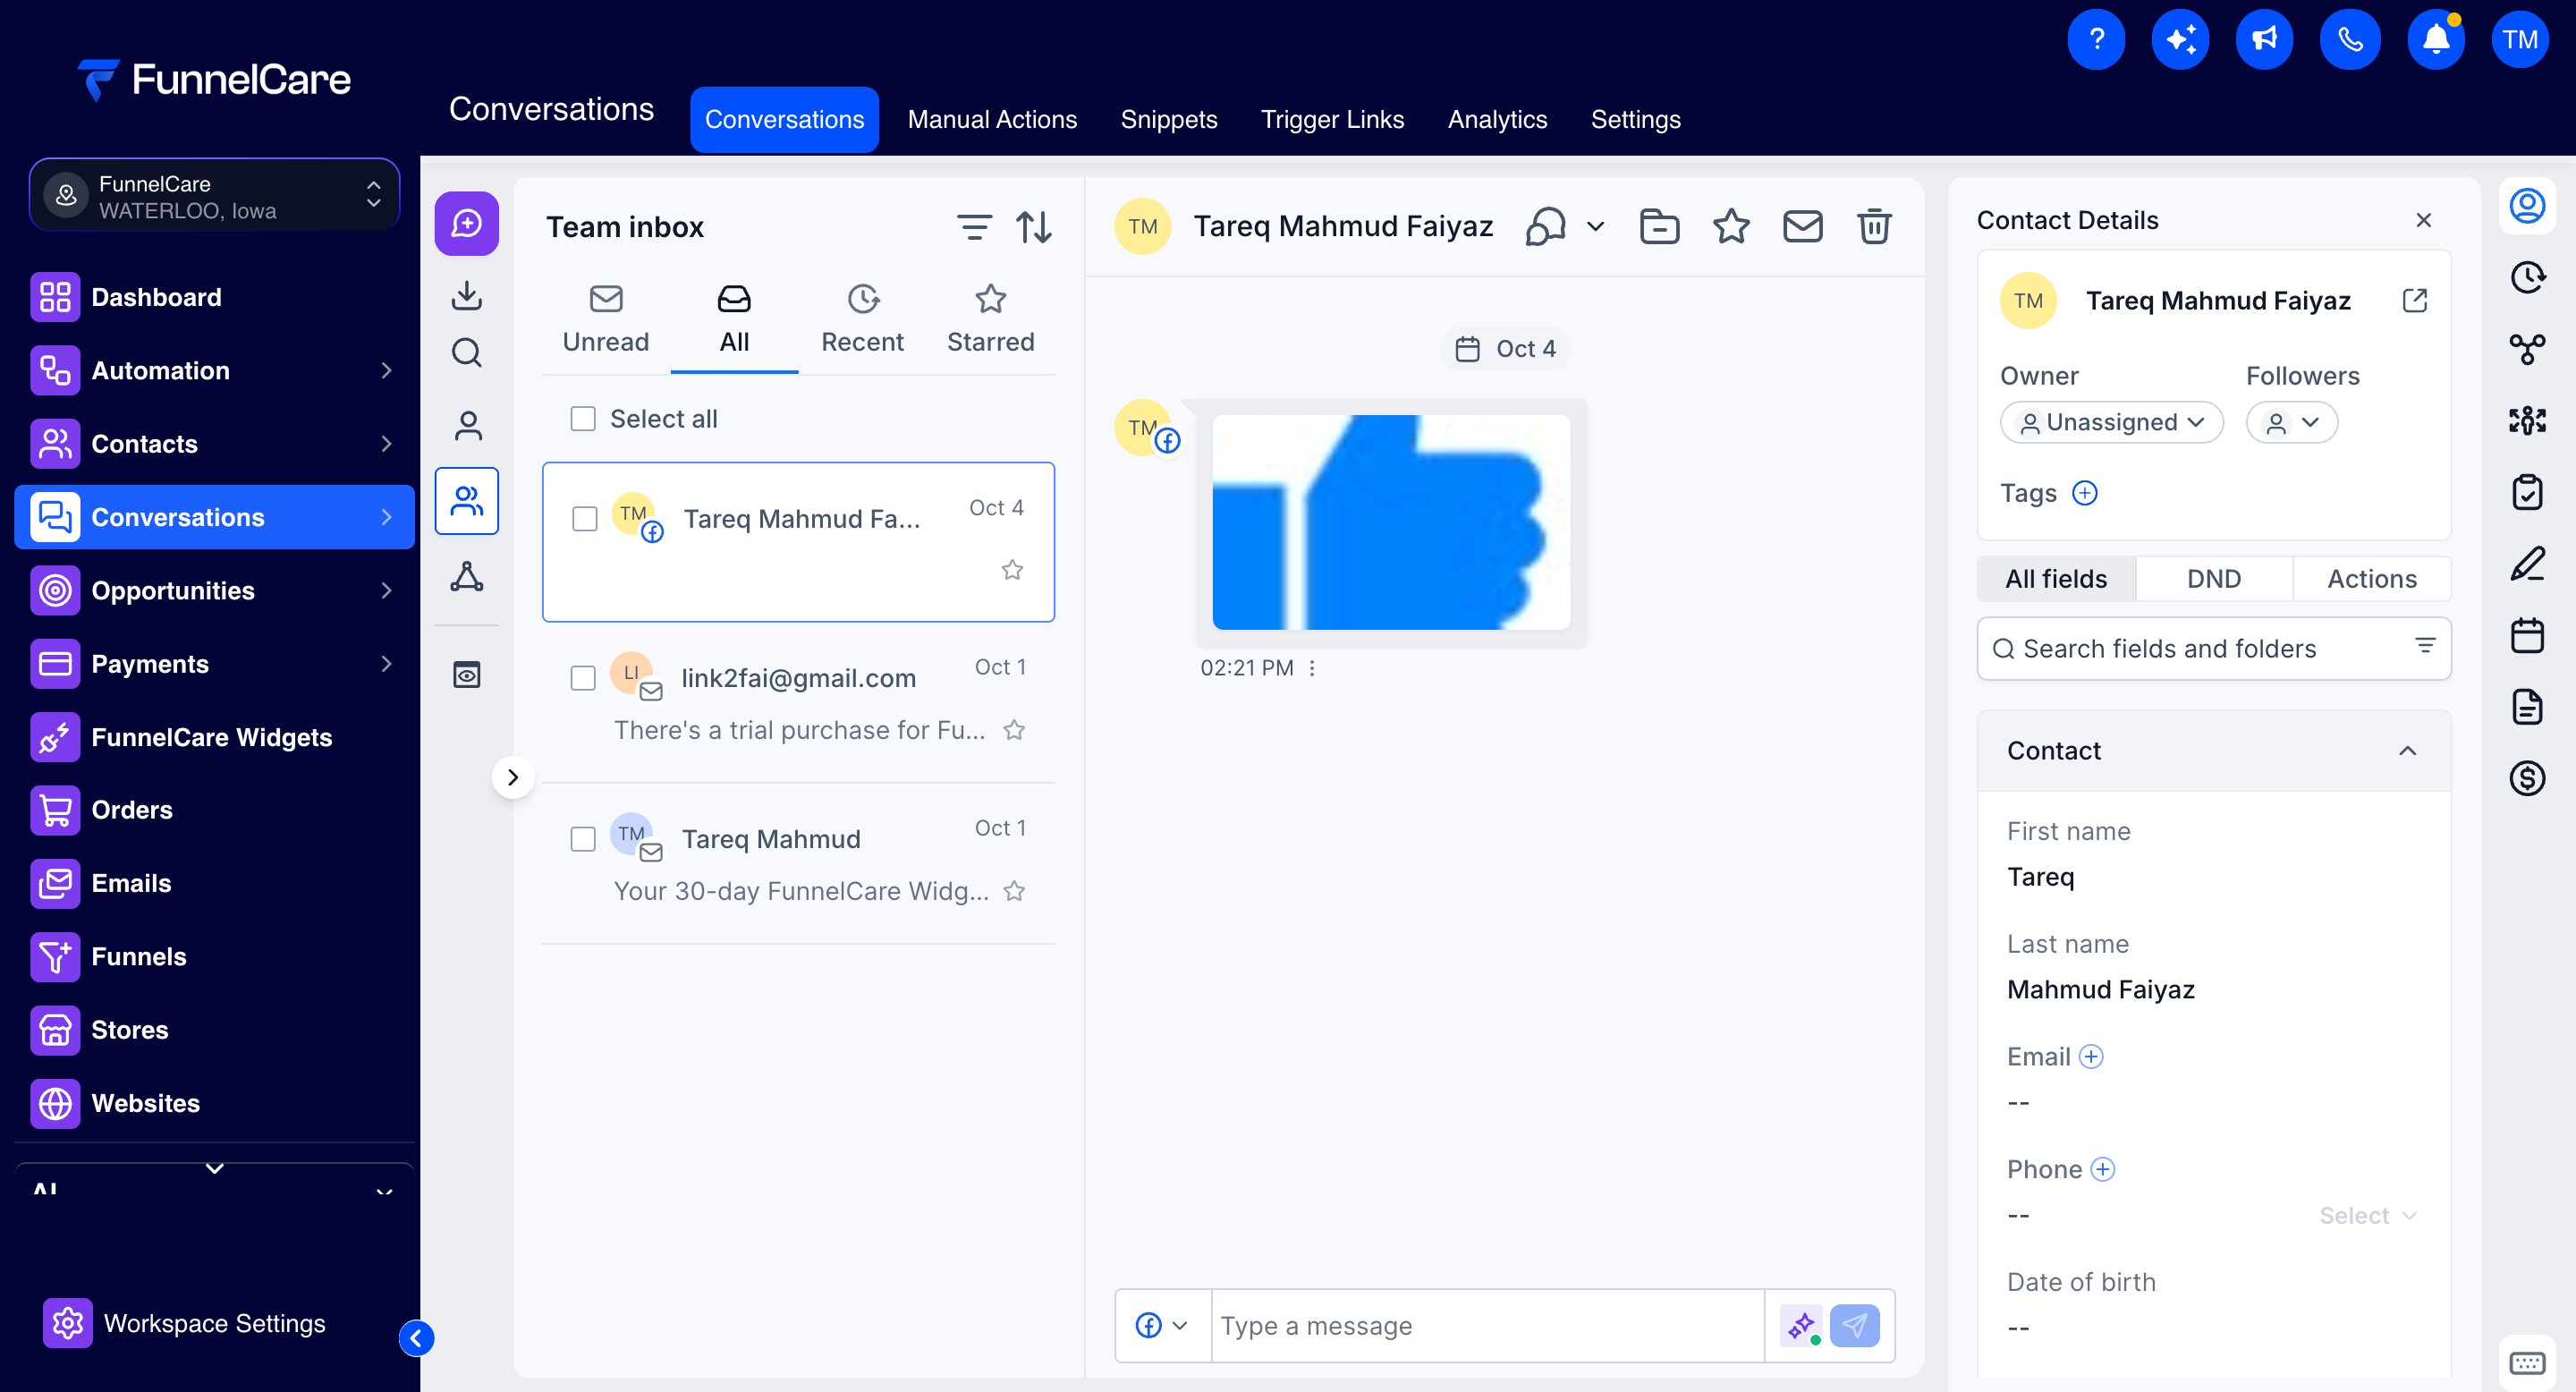Open the phone dialer icon
Image resolution: width=2576 pixels, height=1392 pixels.
click(x=2350, y=40)
